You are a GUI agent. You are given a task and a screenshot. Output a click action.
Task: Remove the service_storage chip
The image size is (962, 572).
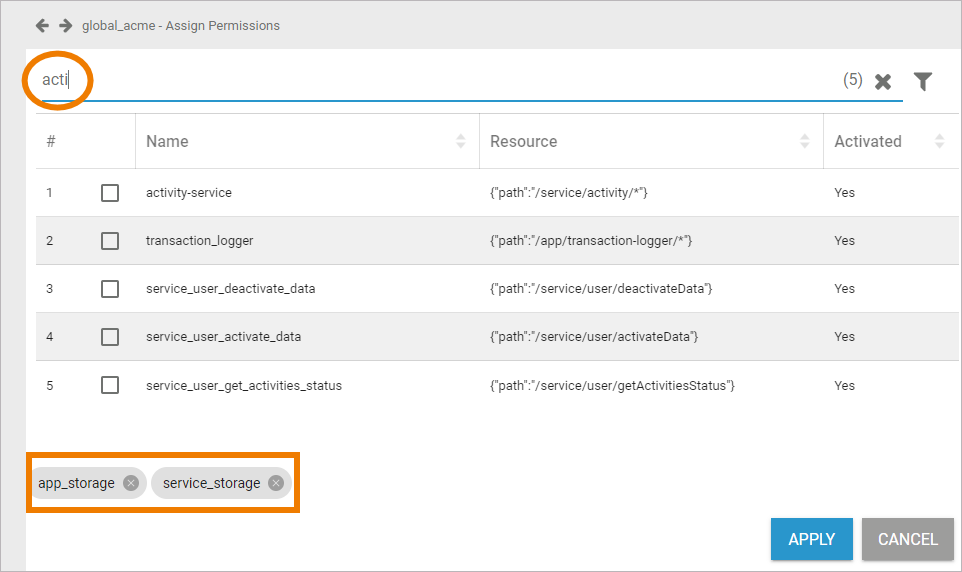(x=276, y=483)
